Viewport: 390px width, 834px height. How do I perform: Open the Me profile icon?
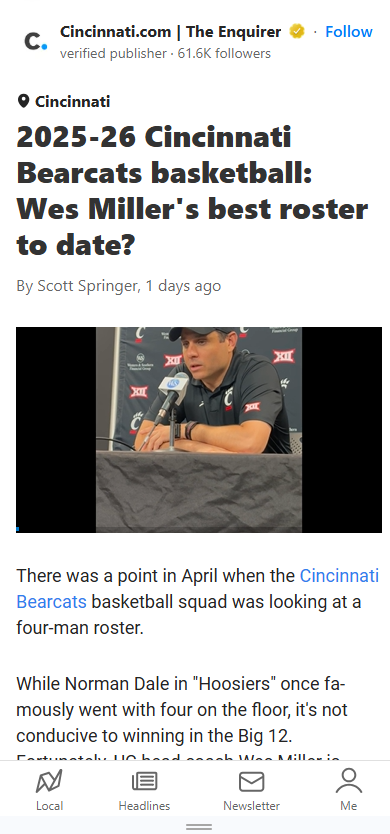click(x=348, y=781)
